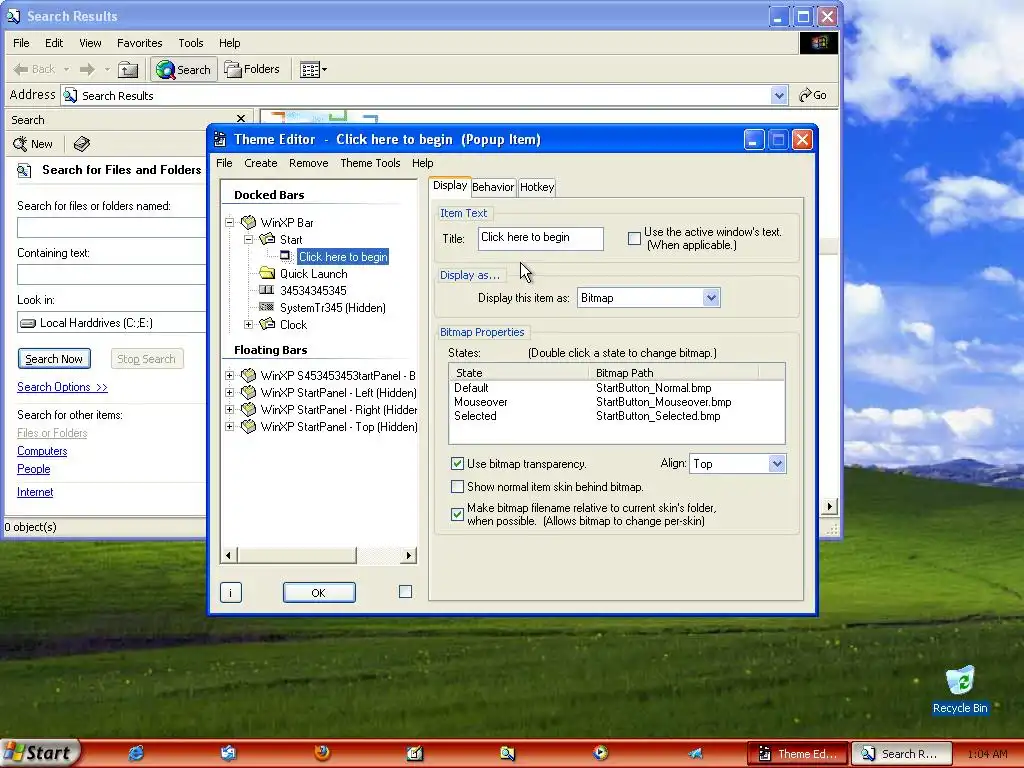Select Selected state row in bitmap list

tap(616, 416)
